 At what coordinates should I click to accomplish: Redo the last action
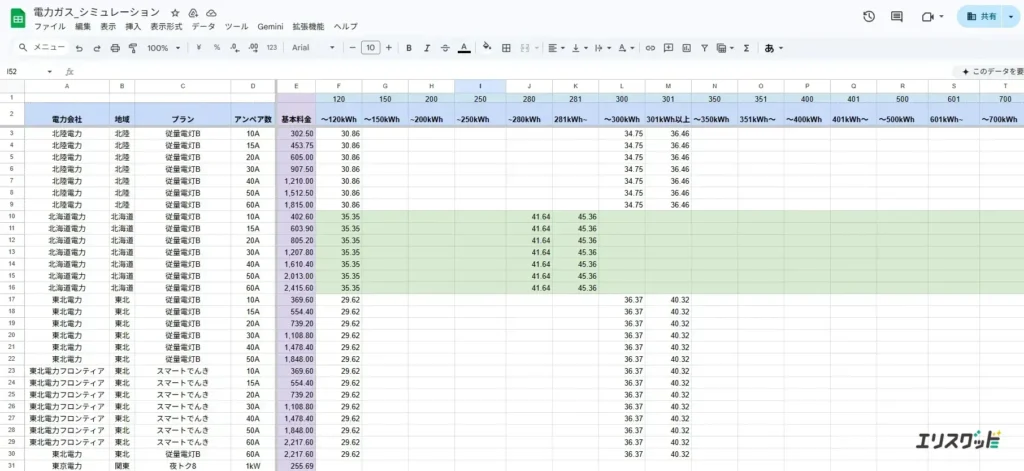(97, 48)
